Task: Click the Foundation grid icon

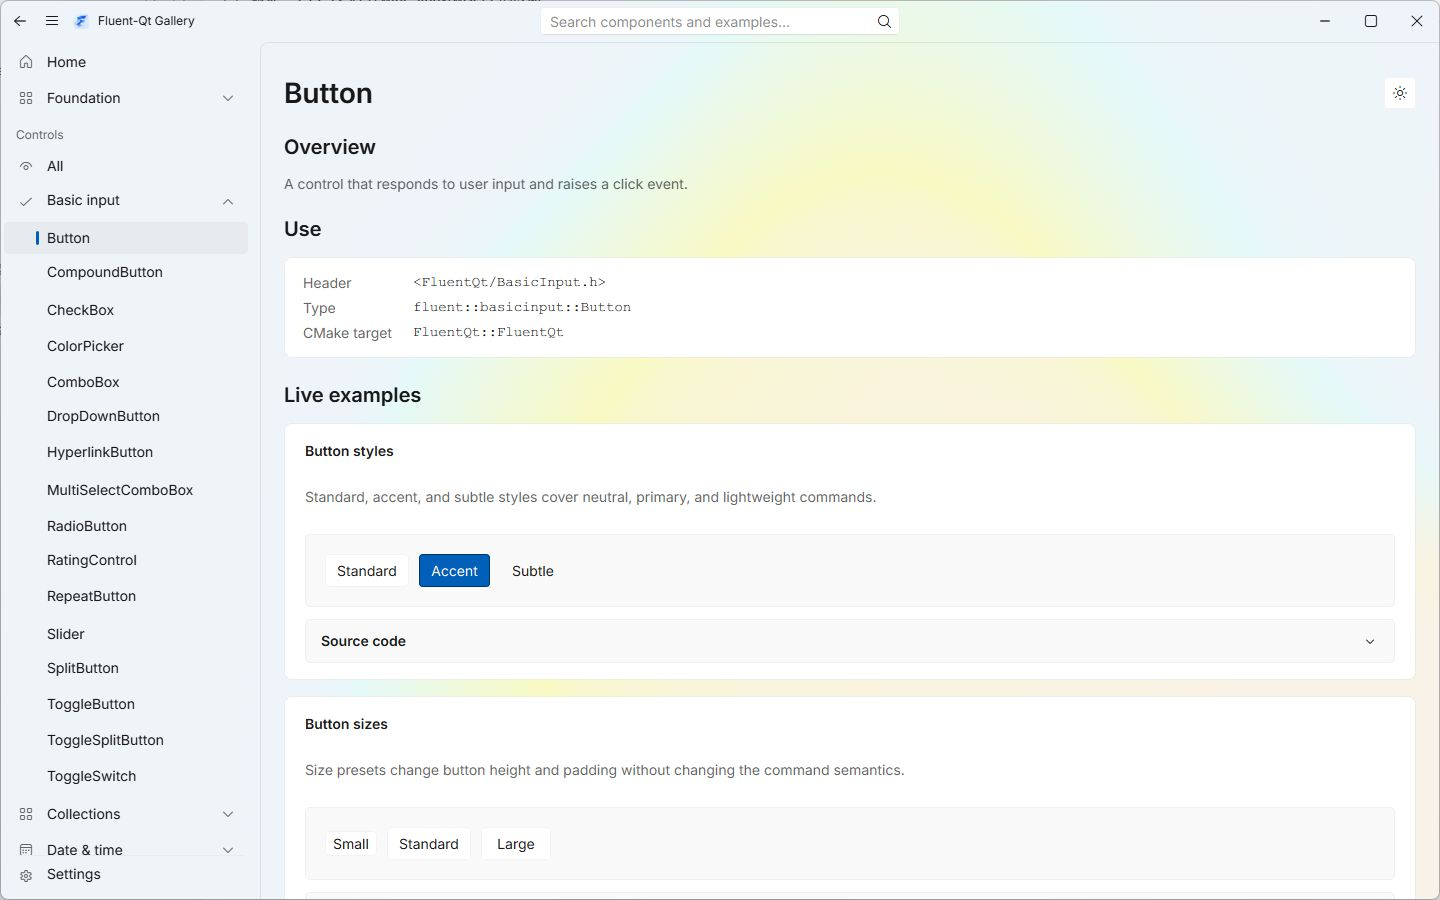Action: pyautogui.click(x=26, y=98)
